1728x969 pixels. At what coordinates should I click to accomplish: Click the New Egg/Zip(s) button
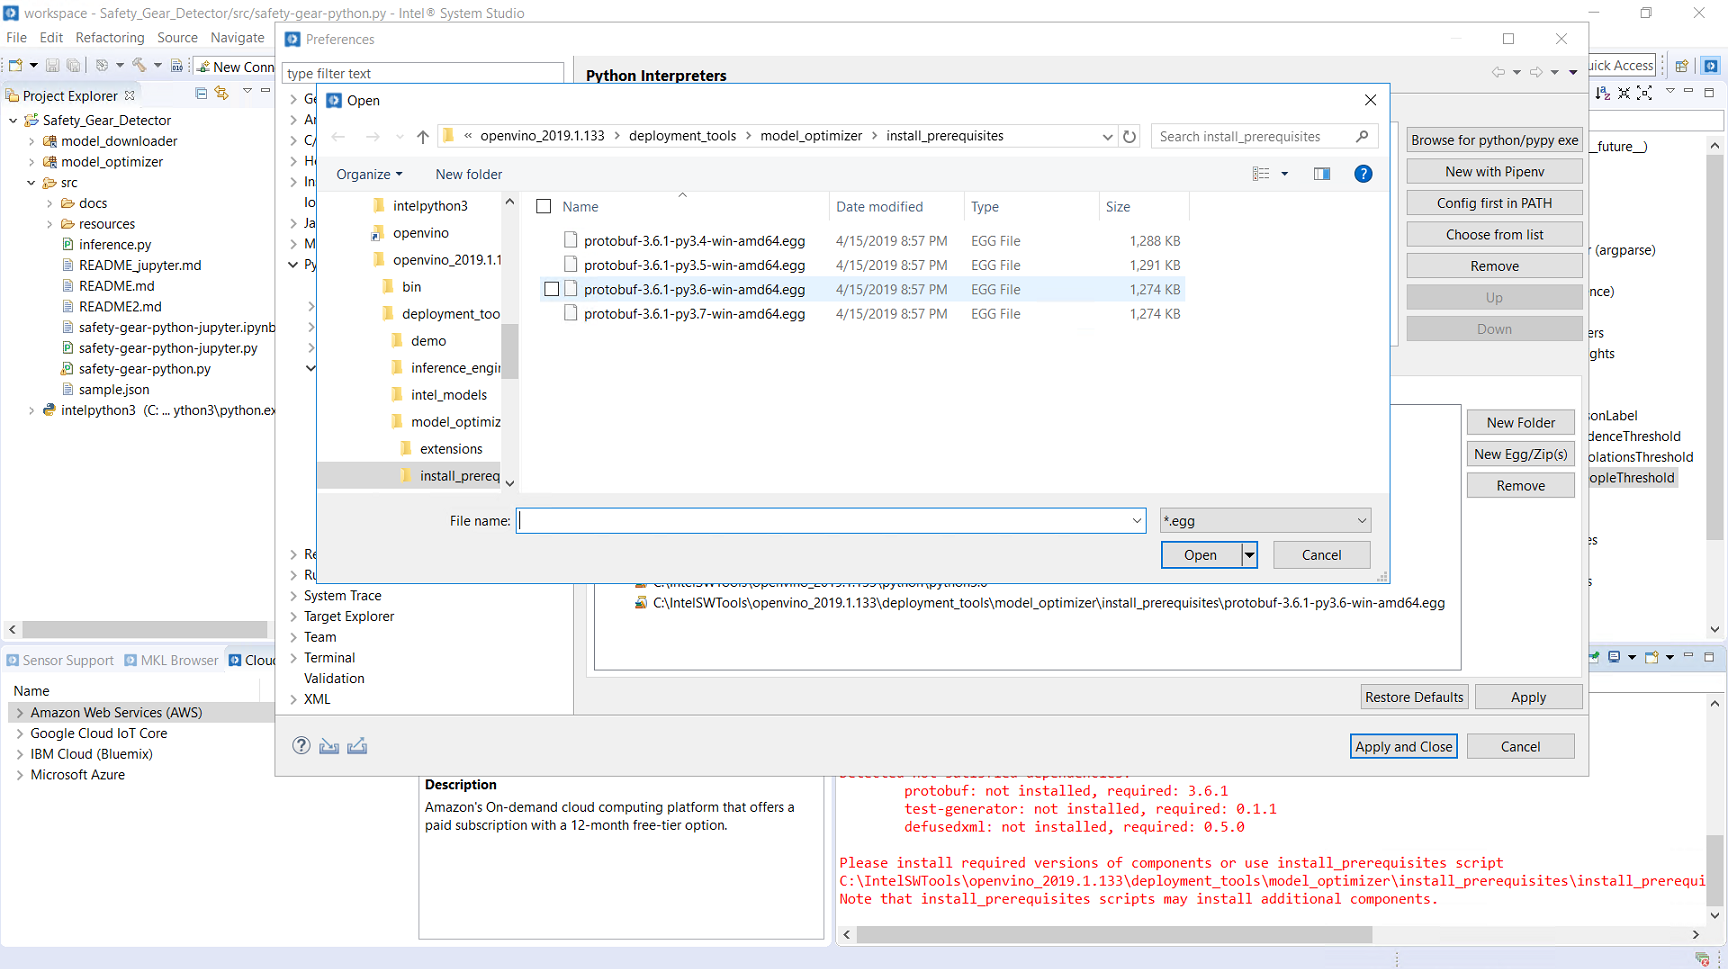coord(1520,454)
